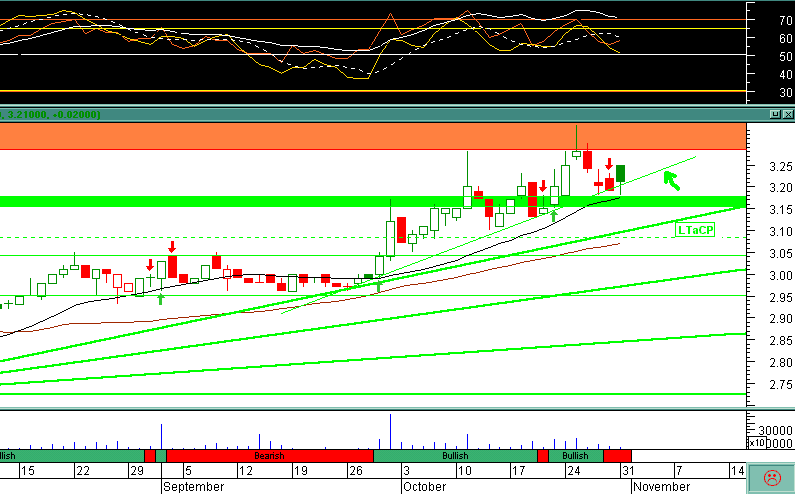Click date label 31 on time axis
This screenshot has height=494, width=795.
click(x=628, y=471)
